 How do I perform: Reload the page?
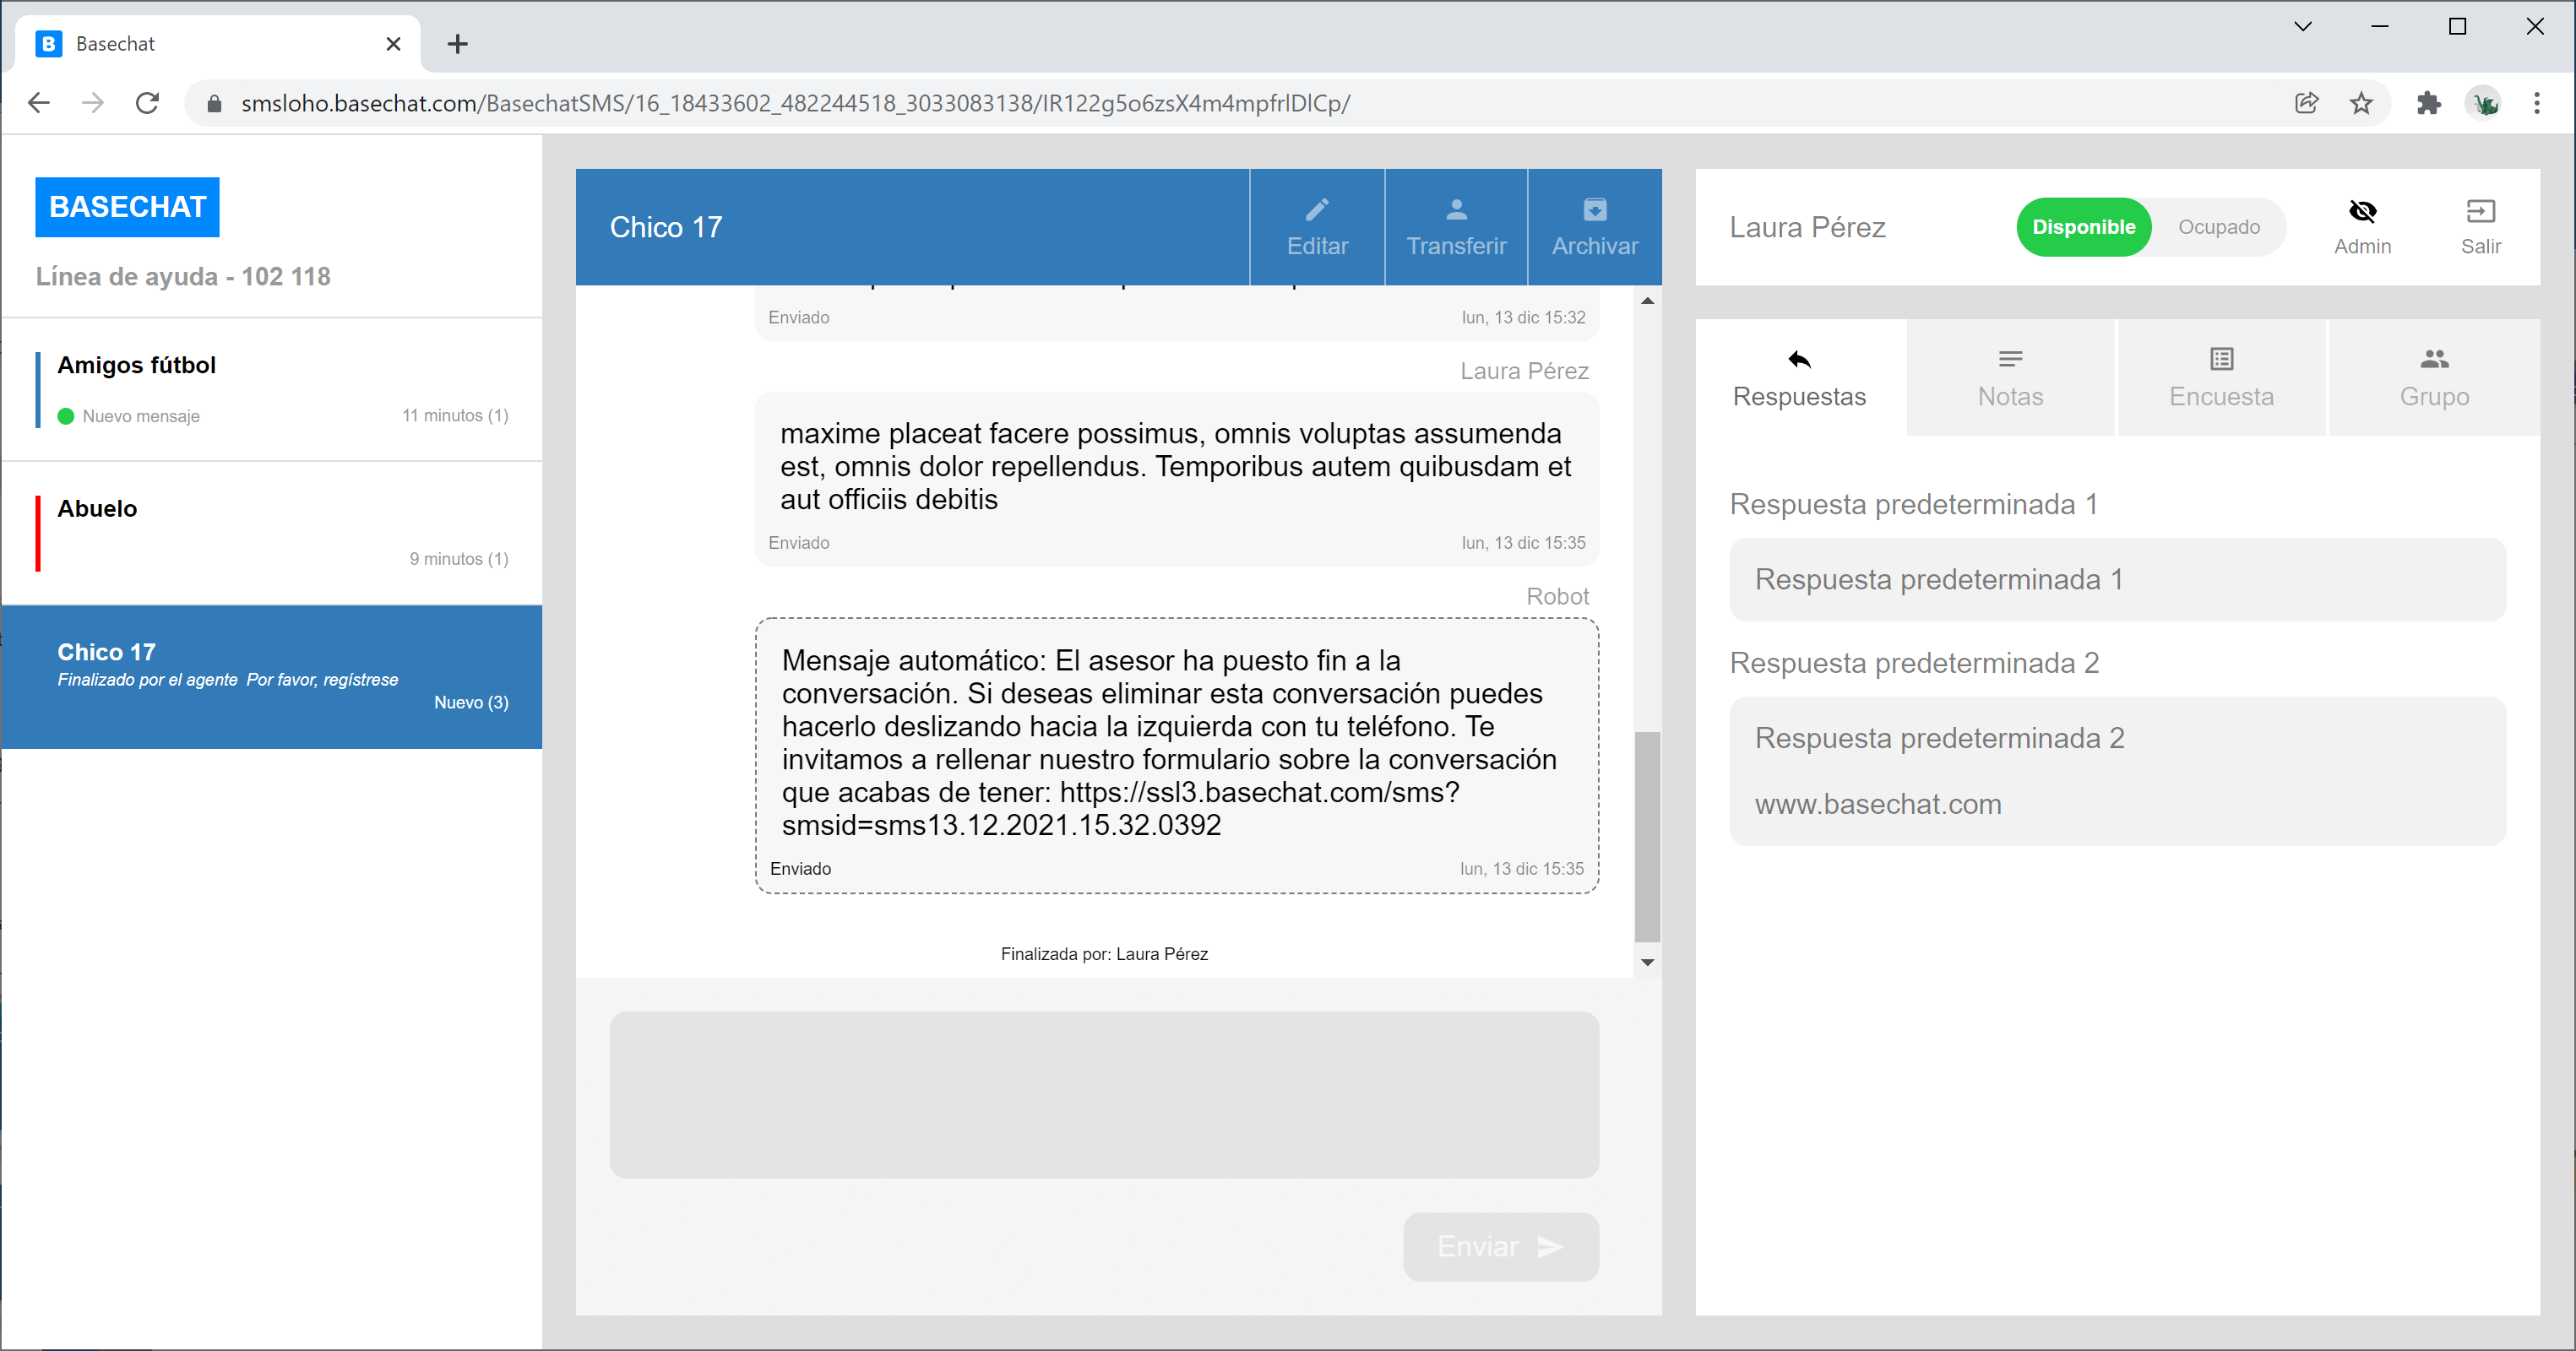tap(147, 103)
